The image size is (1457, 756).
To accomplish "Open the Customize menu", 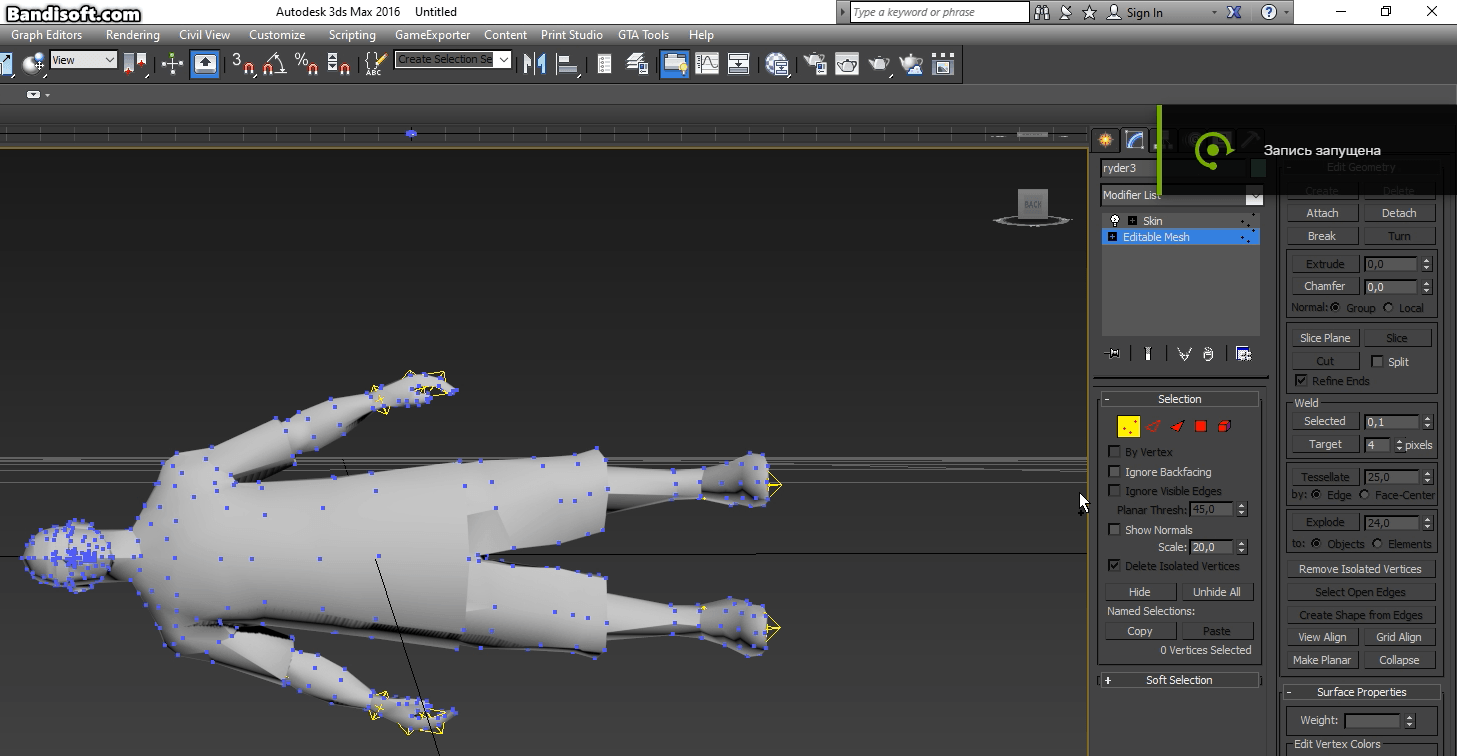I will click(x=277, y=34).
